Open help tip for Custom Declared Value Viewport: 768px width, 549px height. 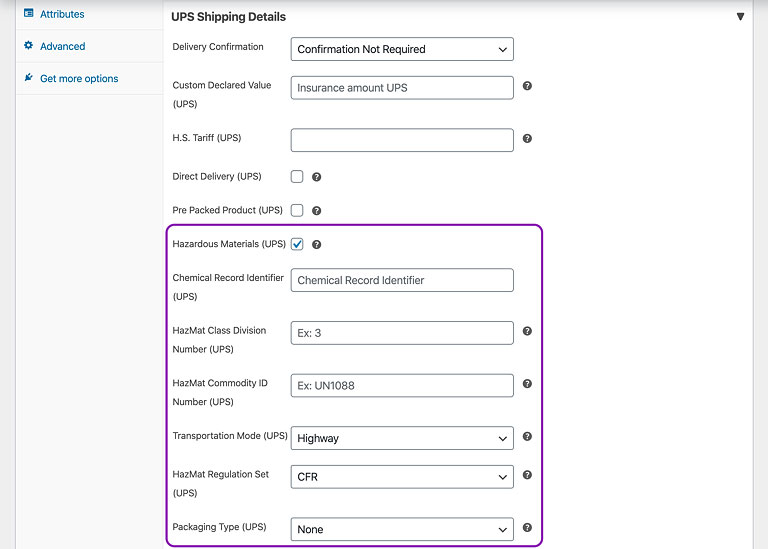527,86
